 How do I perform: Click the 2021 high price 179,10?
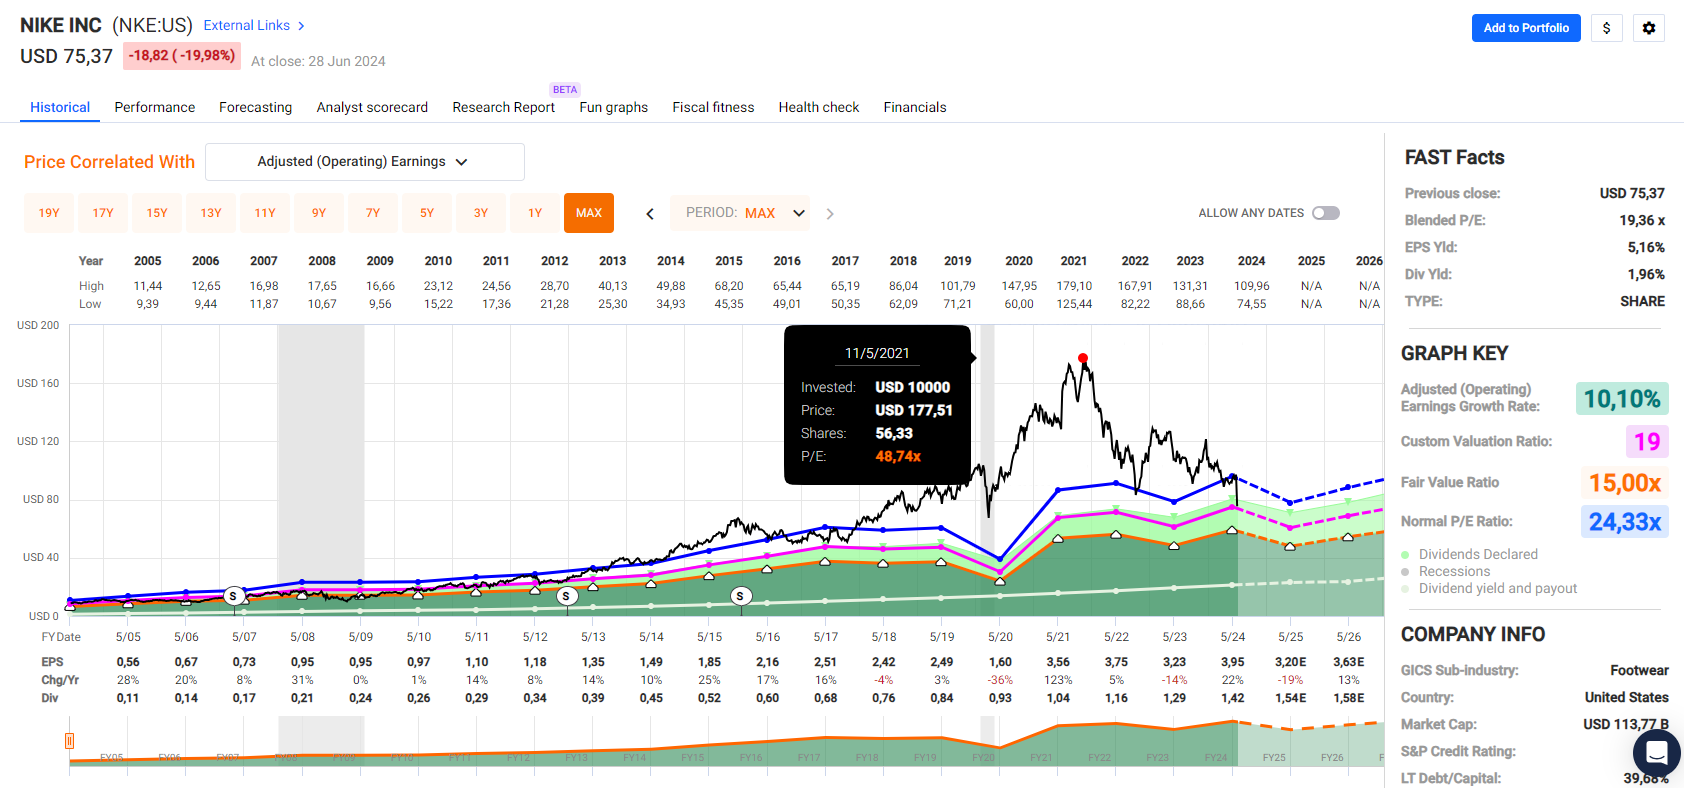coord(1074,286)
